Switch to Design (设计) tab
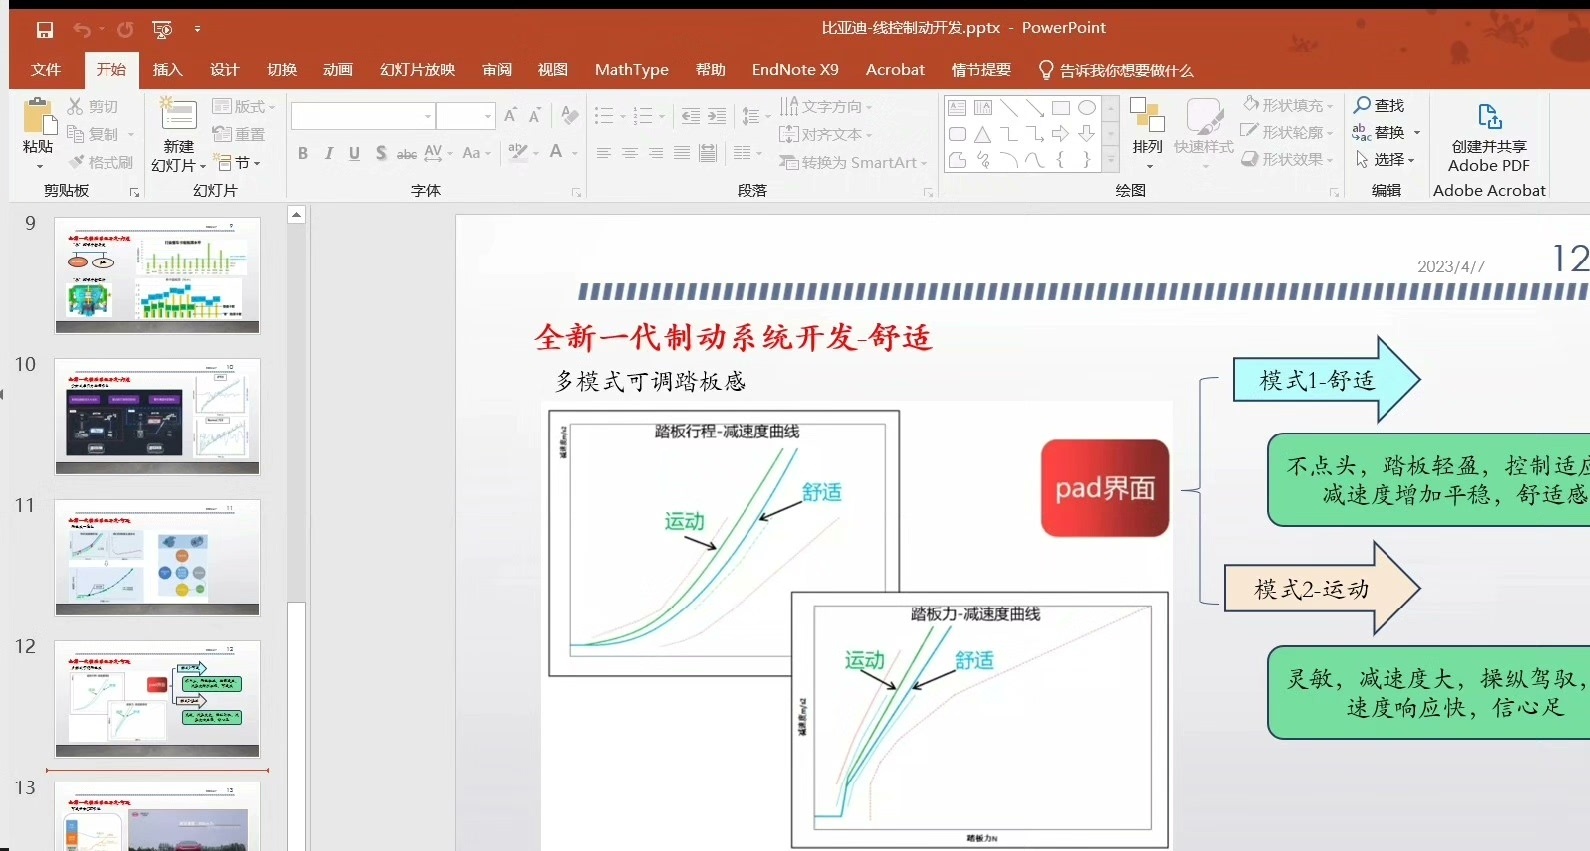Screen dimensions: 1590x851 pyautogui.click(x=224, y=70)
